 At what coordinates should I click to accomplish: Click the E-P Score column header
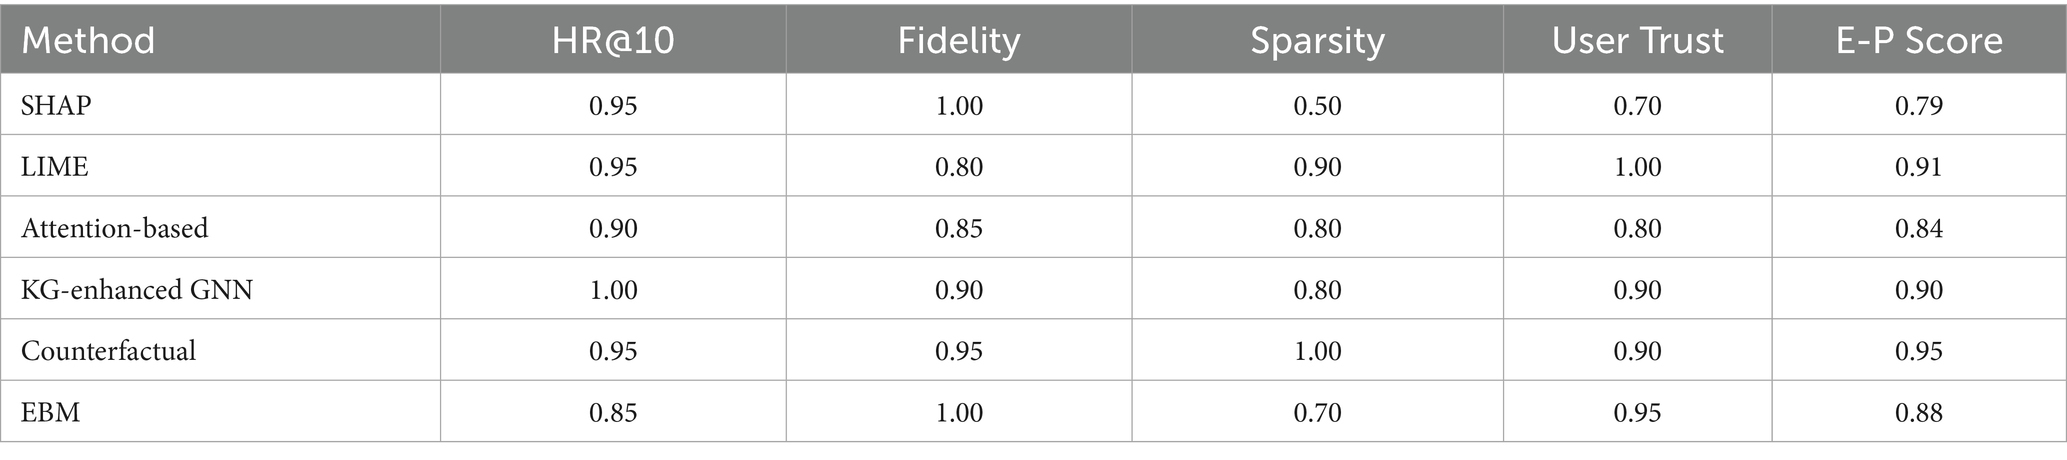pos(1918,41)
